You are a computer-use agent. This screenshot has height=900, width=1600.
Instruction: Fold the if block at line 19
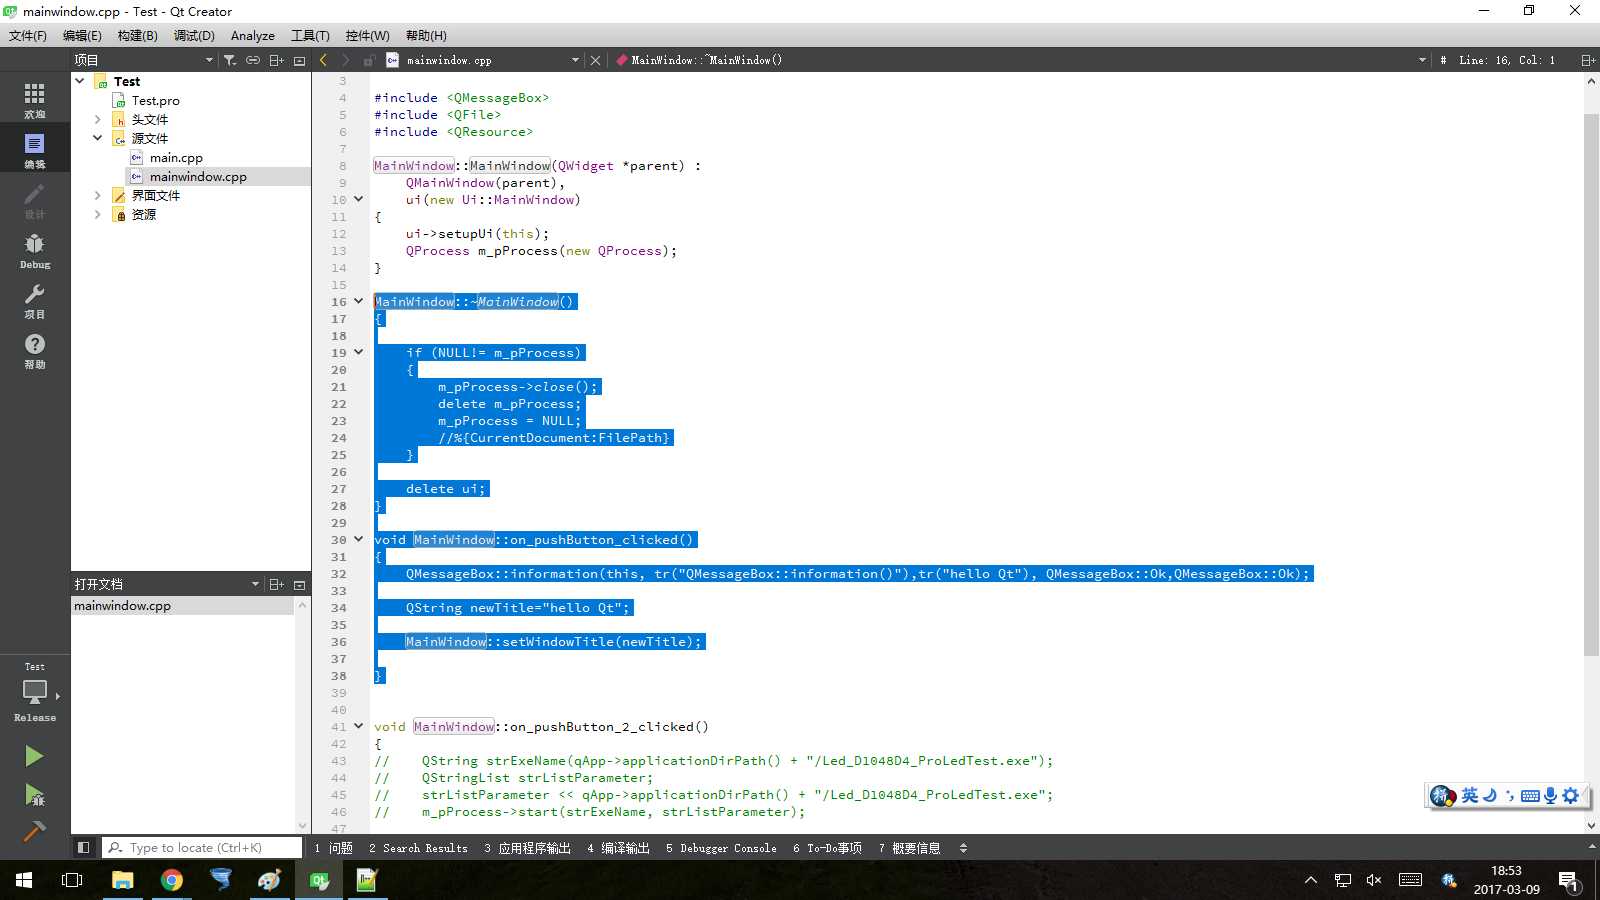pos(358,352)
